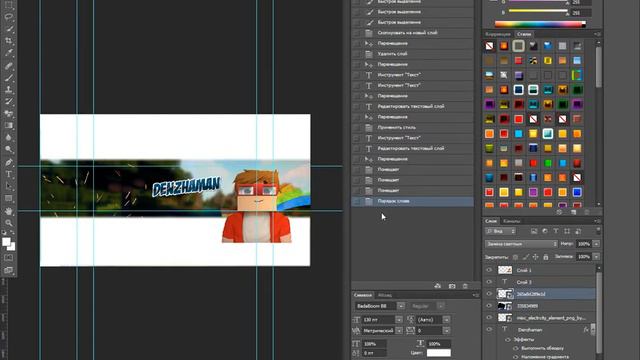Select the Horizontal Type tool
The image size is (640, 360).
click(9, 174)
